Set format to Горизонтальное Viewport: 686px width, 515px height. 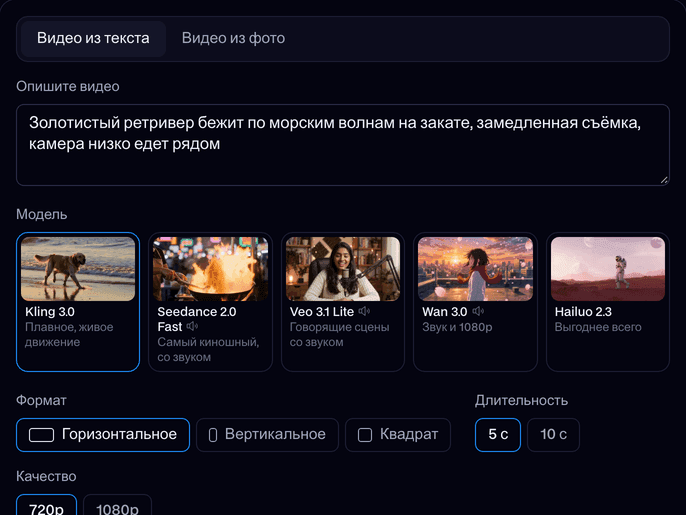pos(103,435)
